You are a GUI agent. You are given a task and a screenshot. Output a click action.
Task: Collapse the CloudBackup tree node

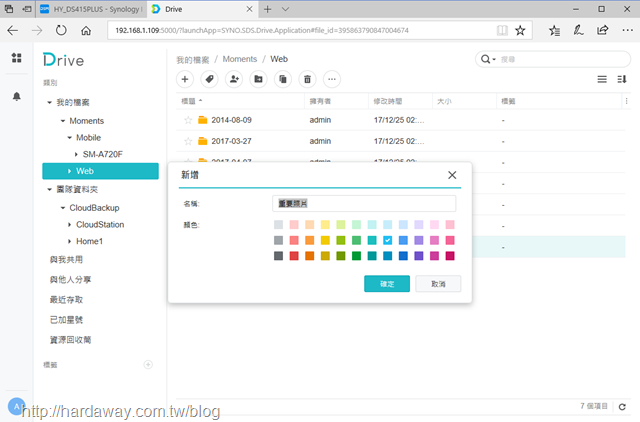tap(63, 208)
